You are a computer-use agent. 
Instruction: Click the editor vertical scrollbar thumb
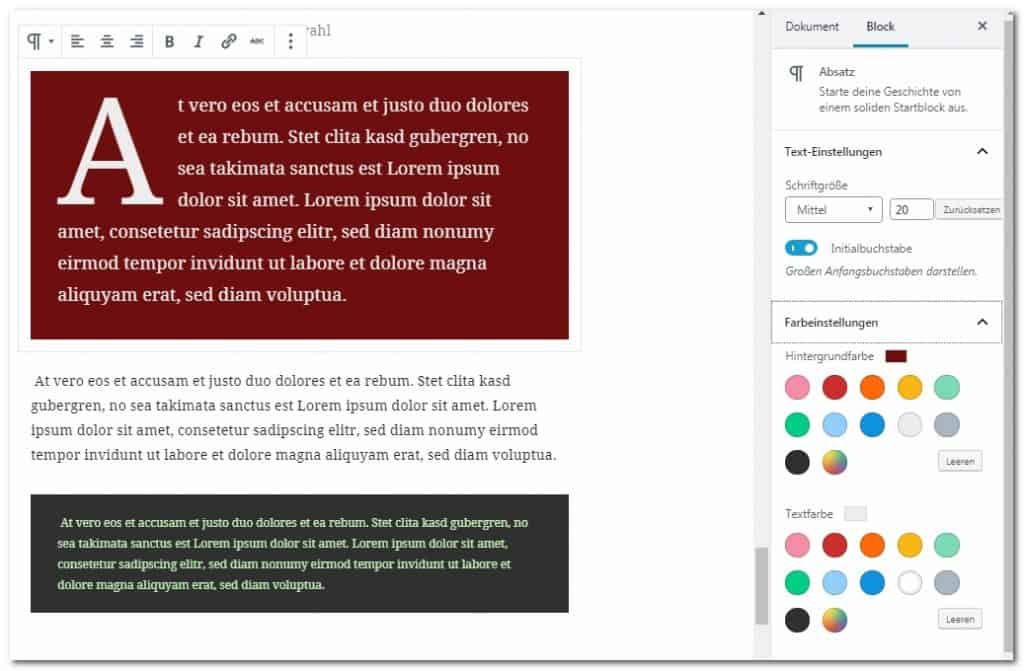761,586
